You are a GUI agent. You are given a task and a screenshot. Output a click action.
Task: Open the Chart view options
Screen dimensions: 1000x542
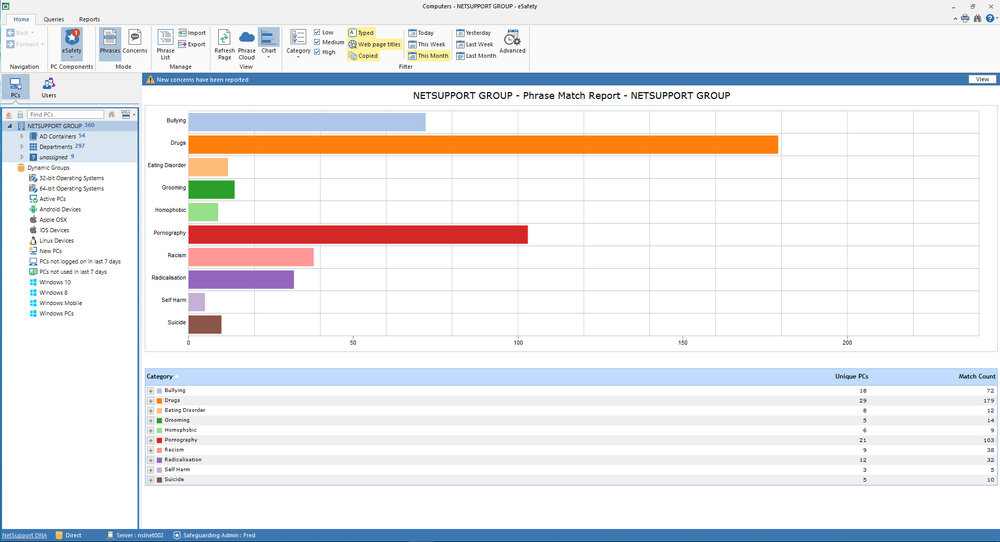point(269,44)
